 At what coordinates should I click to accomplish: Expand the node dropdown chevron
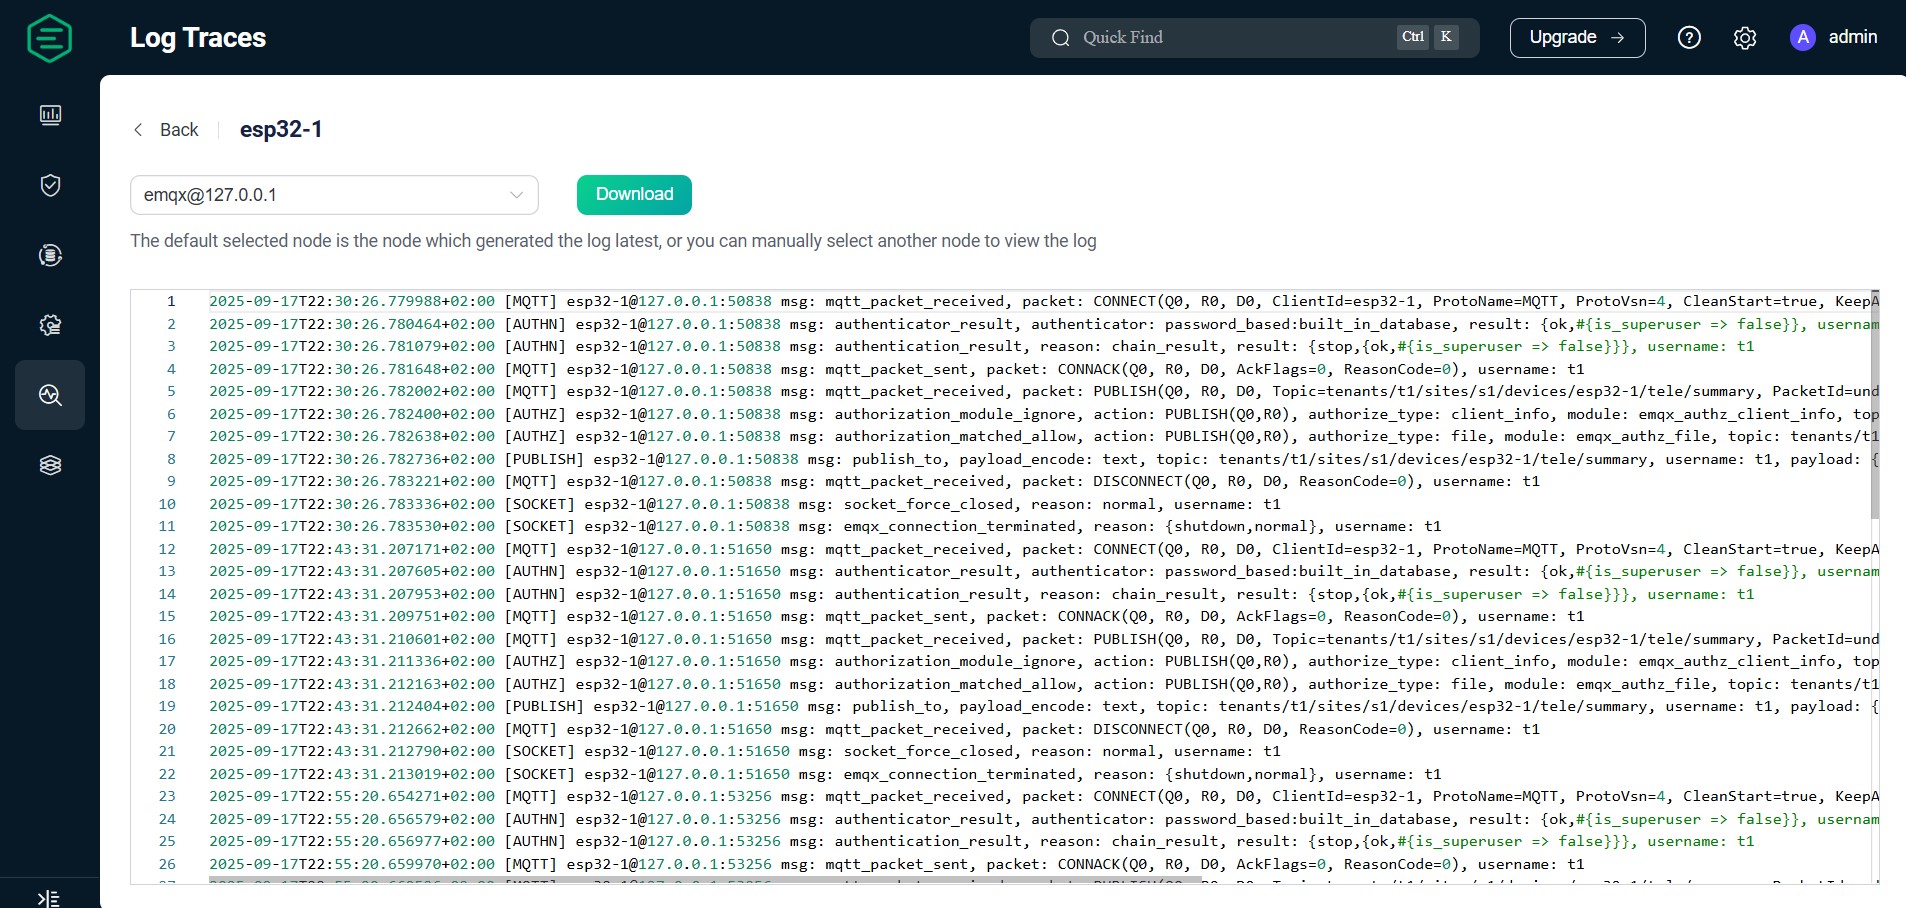click(x=515, y=195)
